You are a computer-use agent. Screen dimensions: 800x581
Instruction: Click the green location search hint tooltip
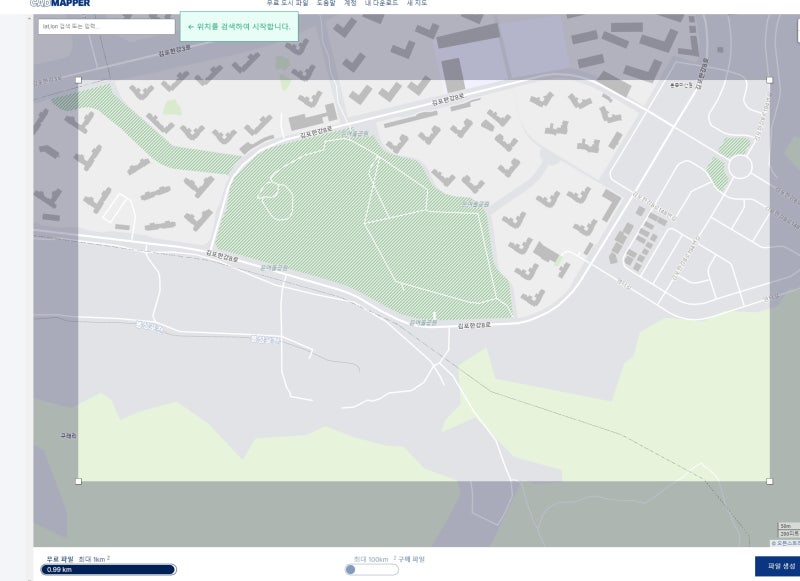[239, 27]
